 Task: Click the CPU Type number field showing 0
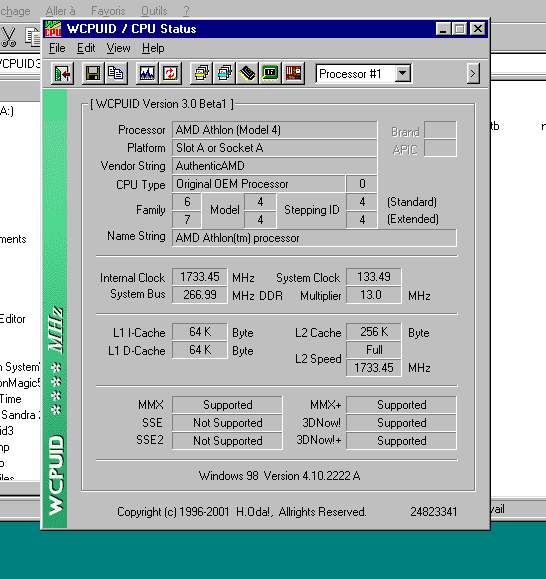(x=362, y=184)
